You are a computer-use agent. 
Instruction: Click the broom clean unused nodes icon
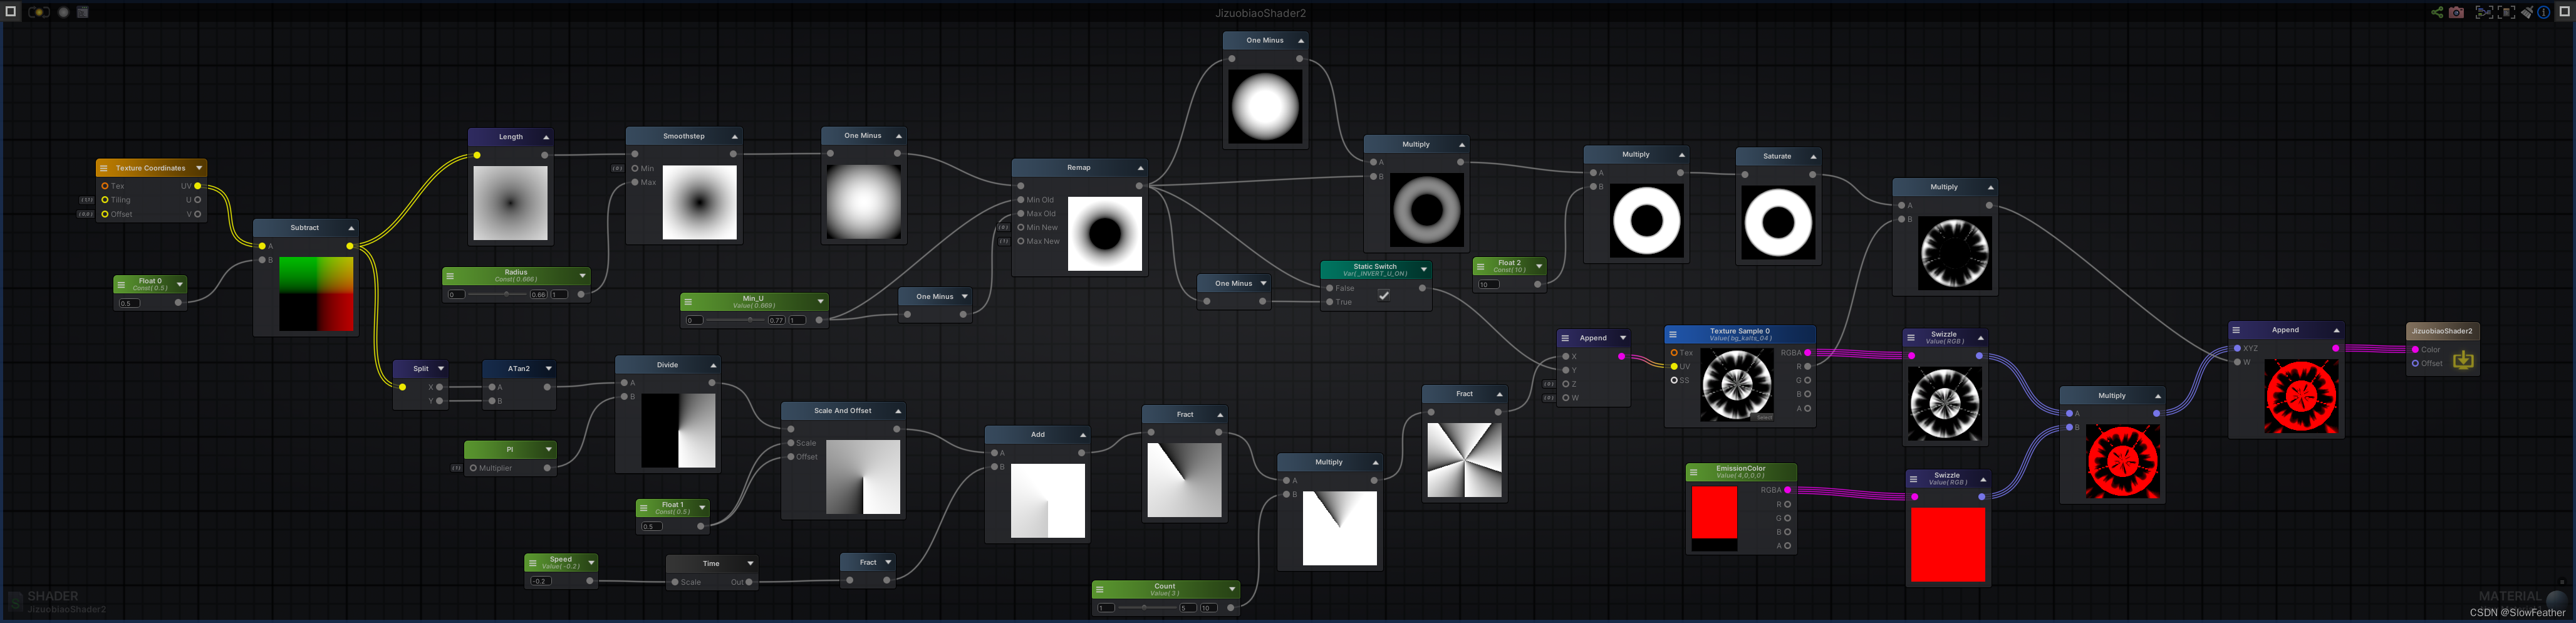[2527, 12]
